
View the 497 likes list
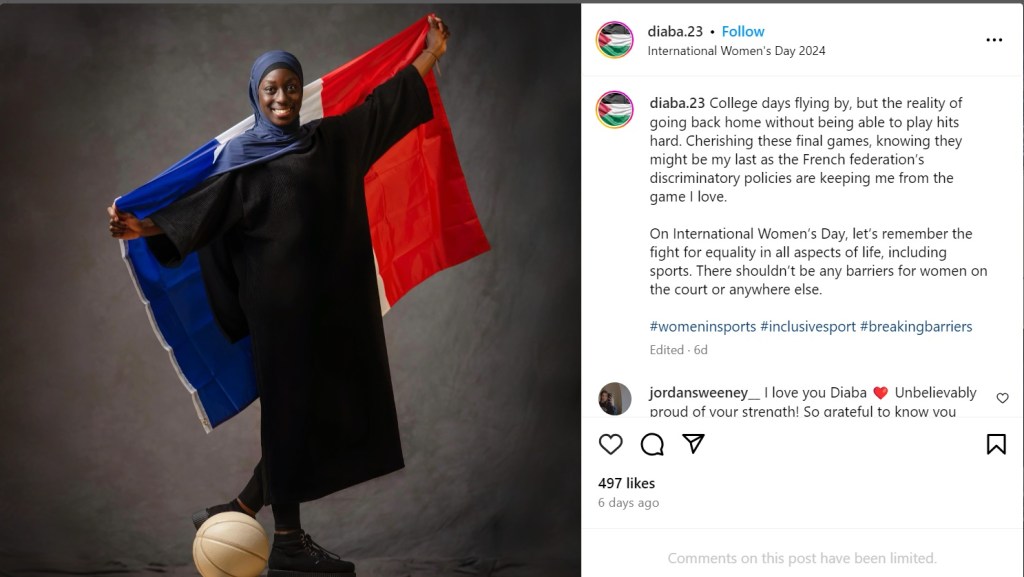tap(626, 483)
